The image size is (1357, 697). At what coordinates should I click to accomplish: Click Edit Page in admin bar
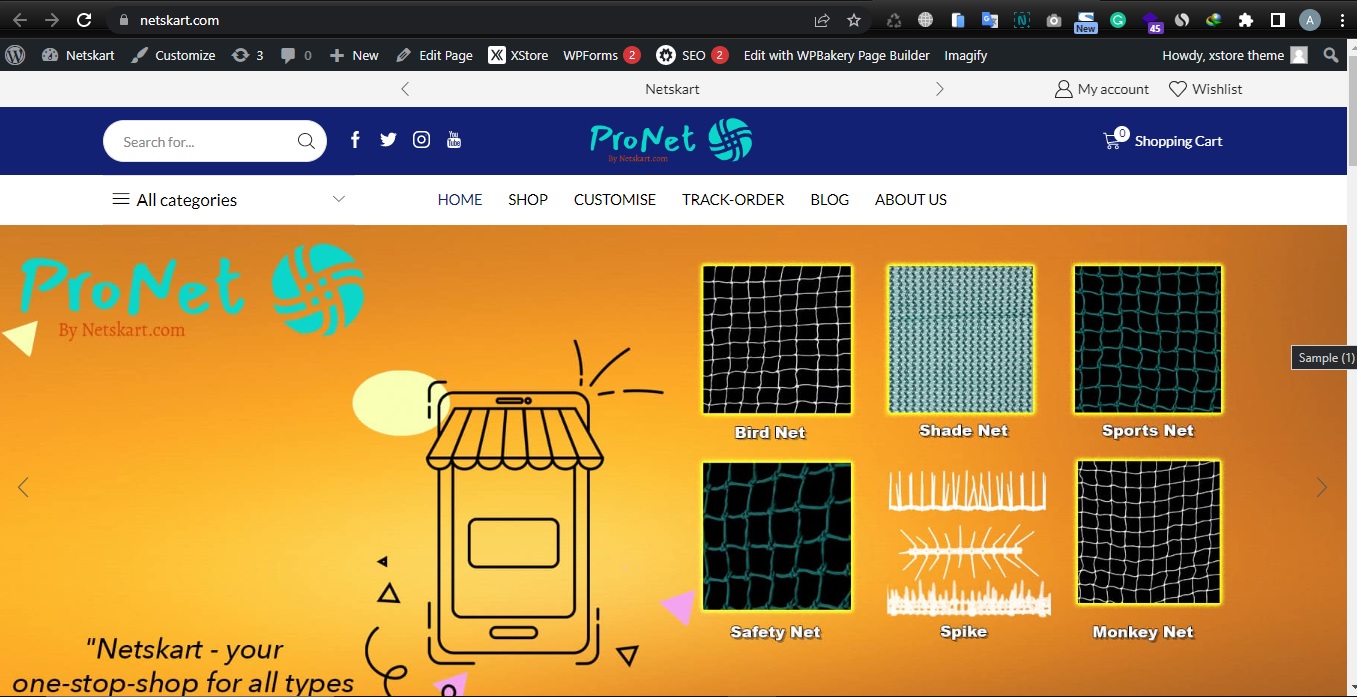tap(434, 55)
